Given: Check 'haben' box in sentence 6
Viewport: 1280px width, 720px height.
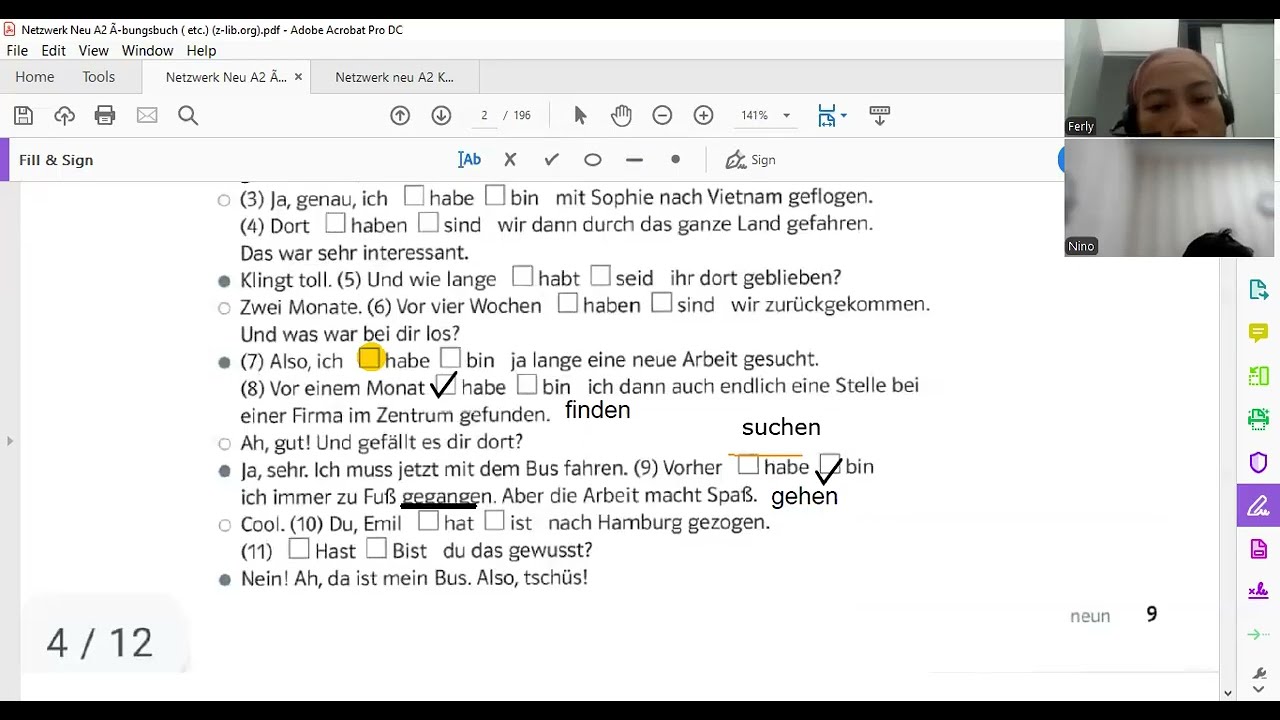Looking at the screenshot, I should [x=568, y=302].
